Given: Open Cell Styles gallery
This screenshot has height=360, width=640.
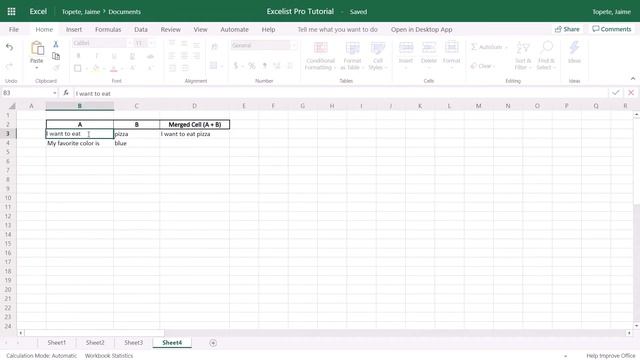Looking at the screenshot, I should 378,55.
